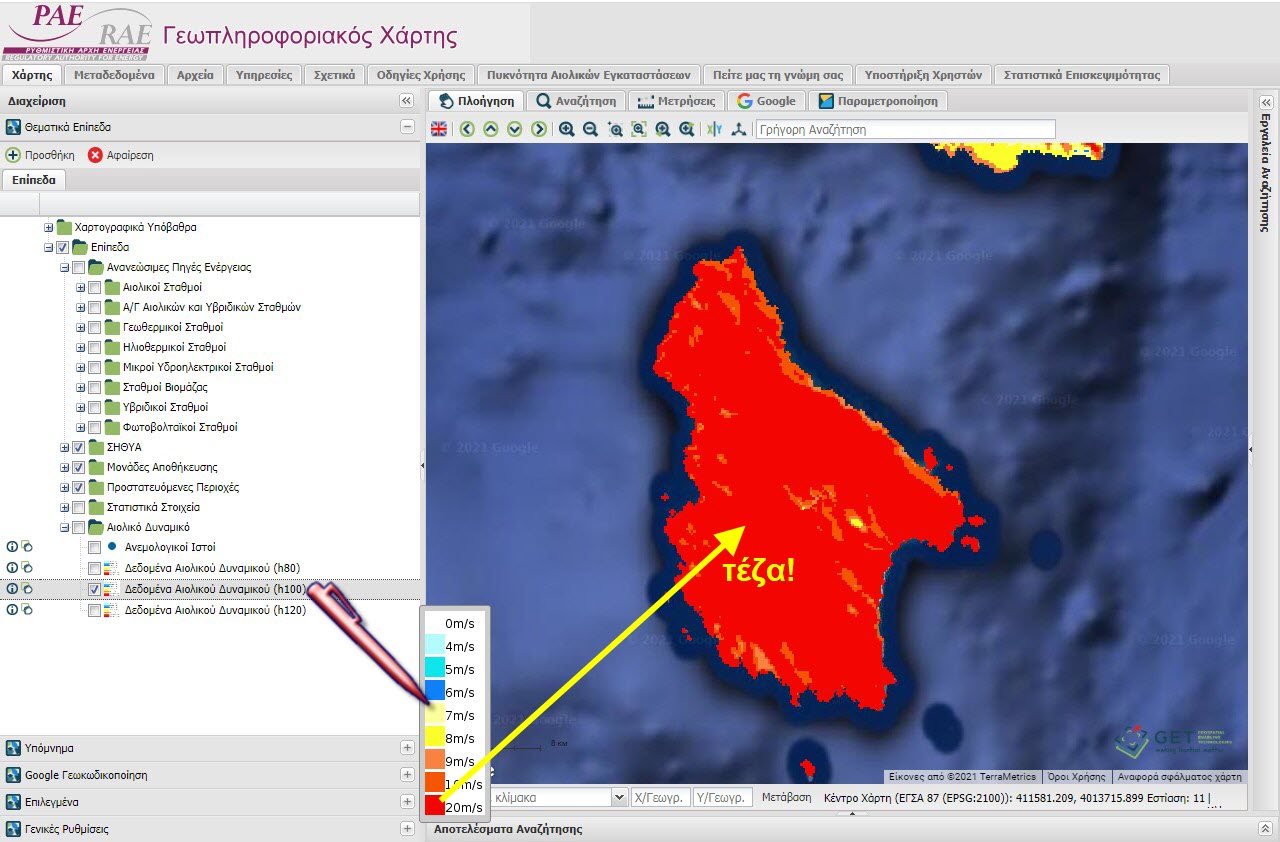Image resolution: width=1280 pixels, height=842 pixels.
Task: Expand the Φωτοβολταϊκοί Σταθμοί node
Action: point(80,427)
